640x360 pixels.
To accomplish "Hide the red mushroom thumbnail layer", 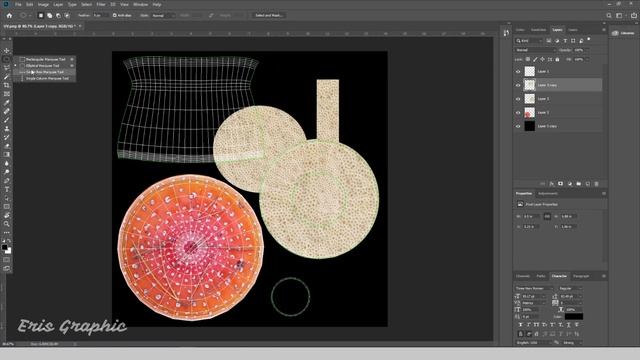I will [518, 113].
